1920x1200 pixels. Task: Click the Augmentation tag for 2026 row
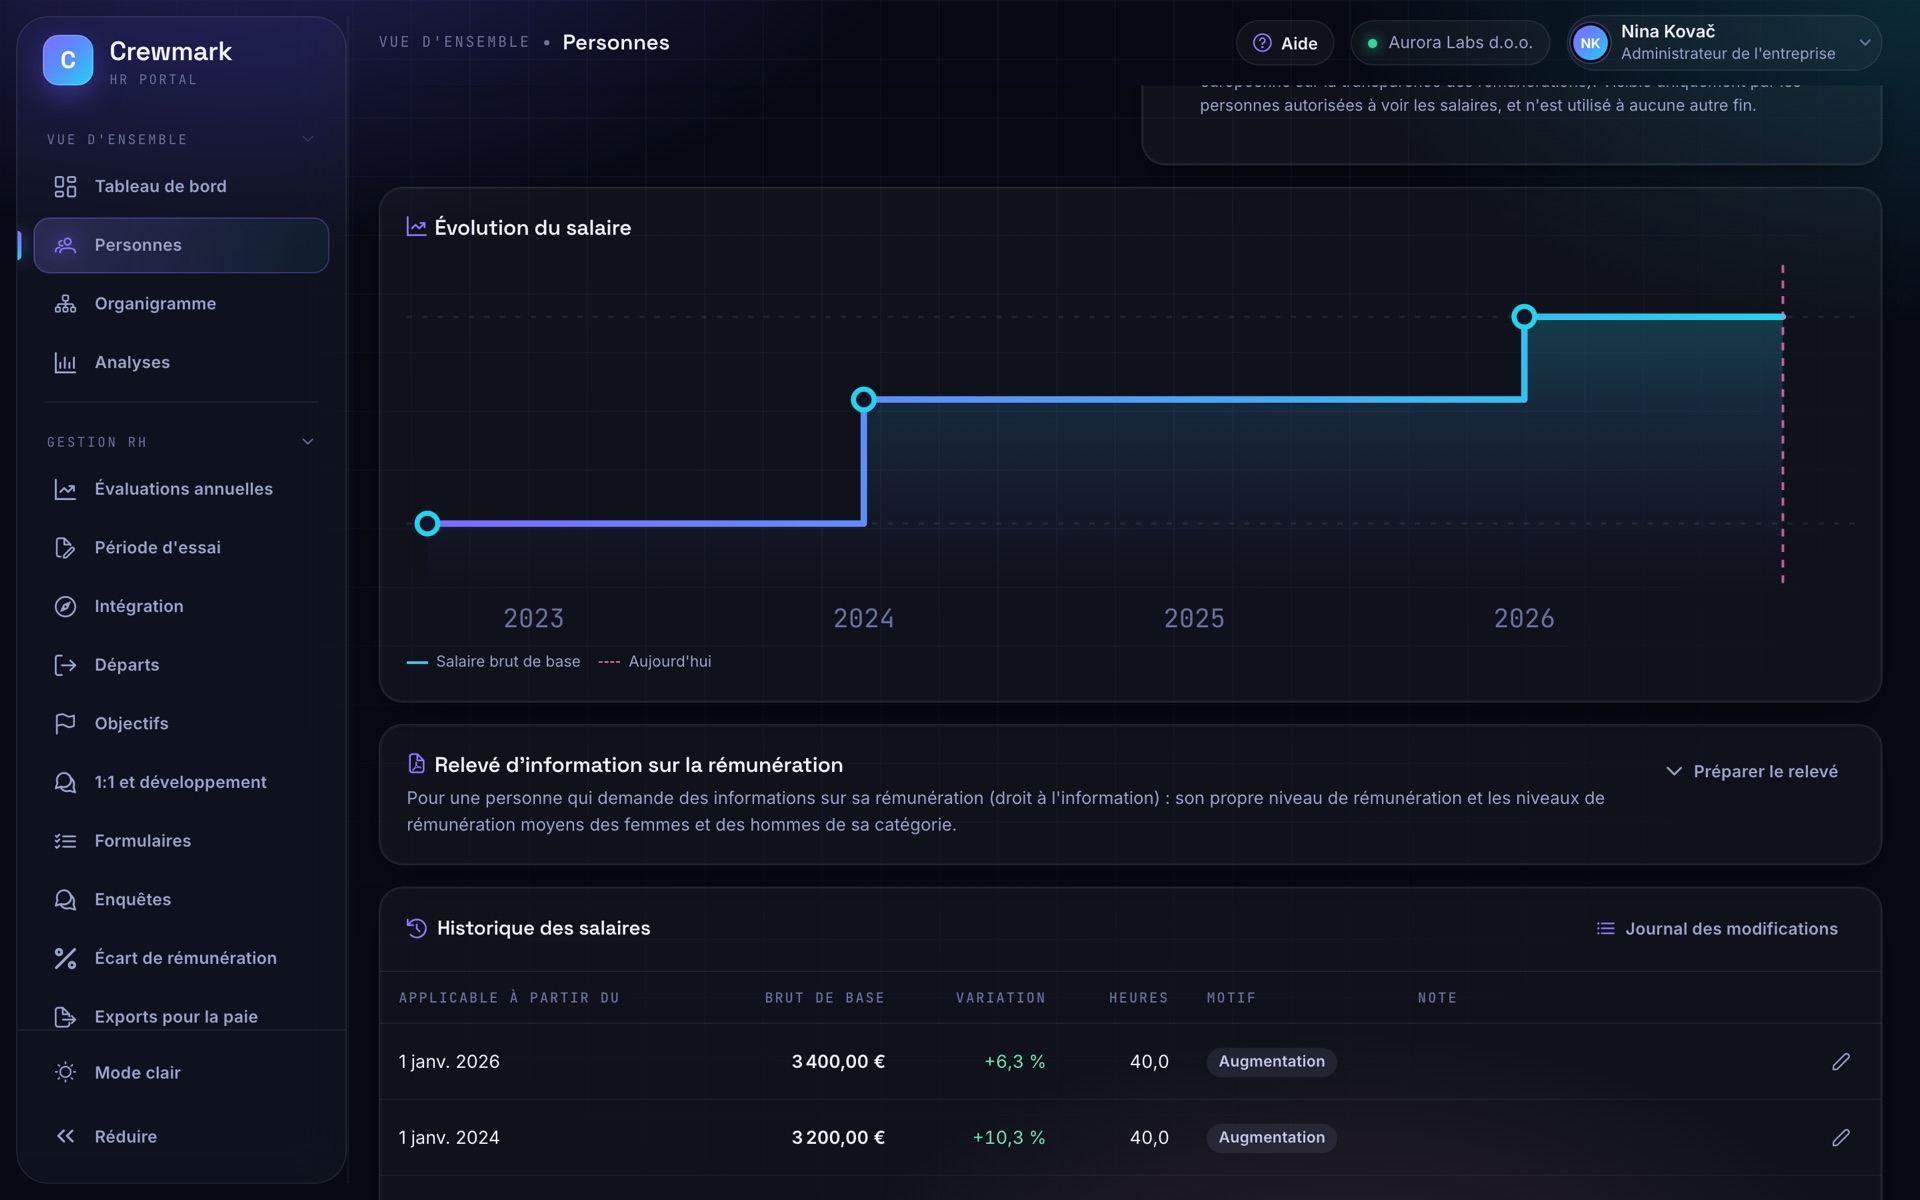pos(1271,1061)
